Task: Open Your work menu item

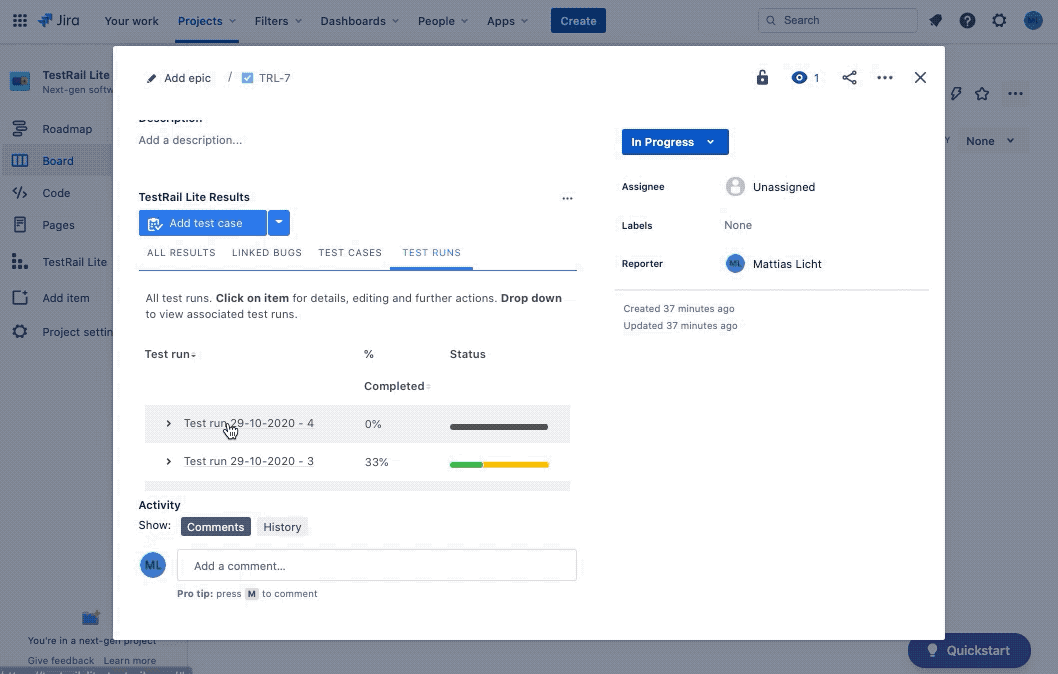Action: (132, 21)
